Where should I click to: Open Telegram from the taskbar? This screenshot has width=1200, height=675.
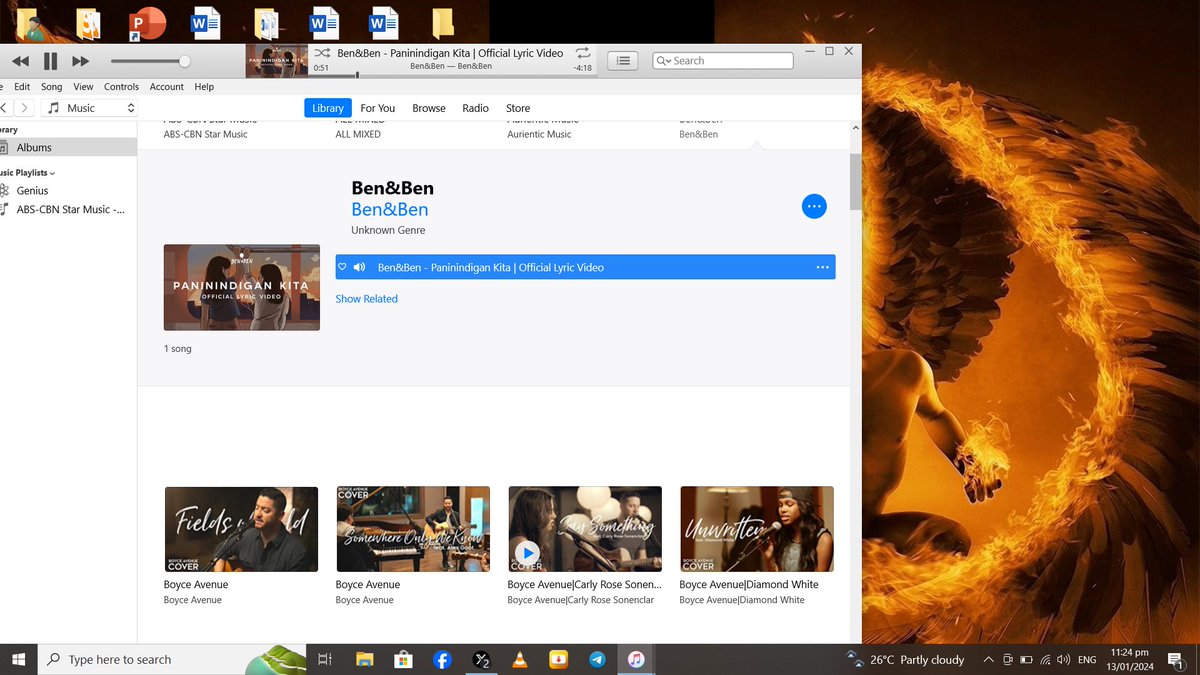tap(597, 659)
